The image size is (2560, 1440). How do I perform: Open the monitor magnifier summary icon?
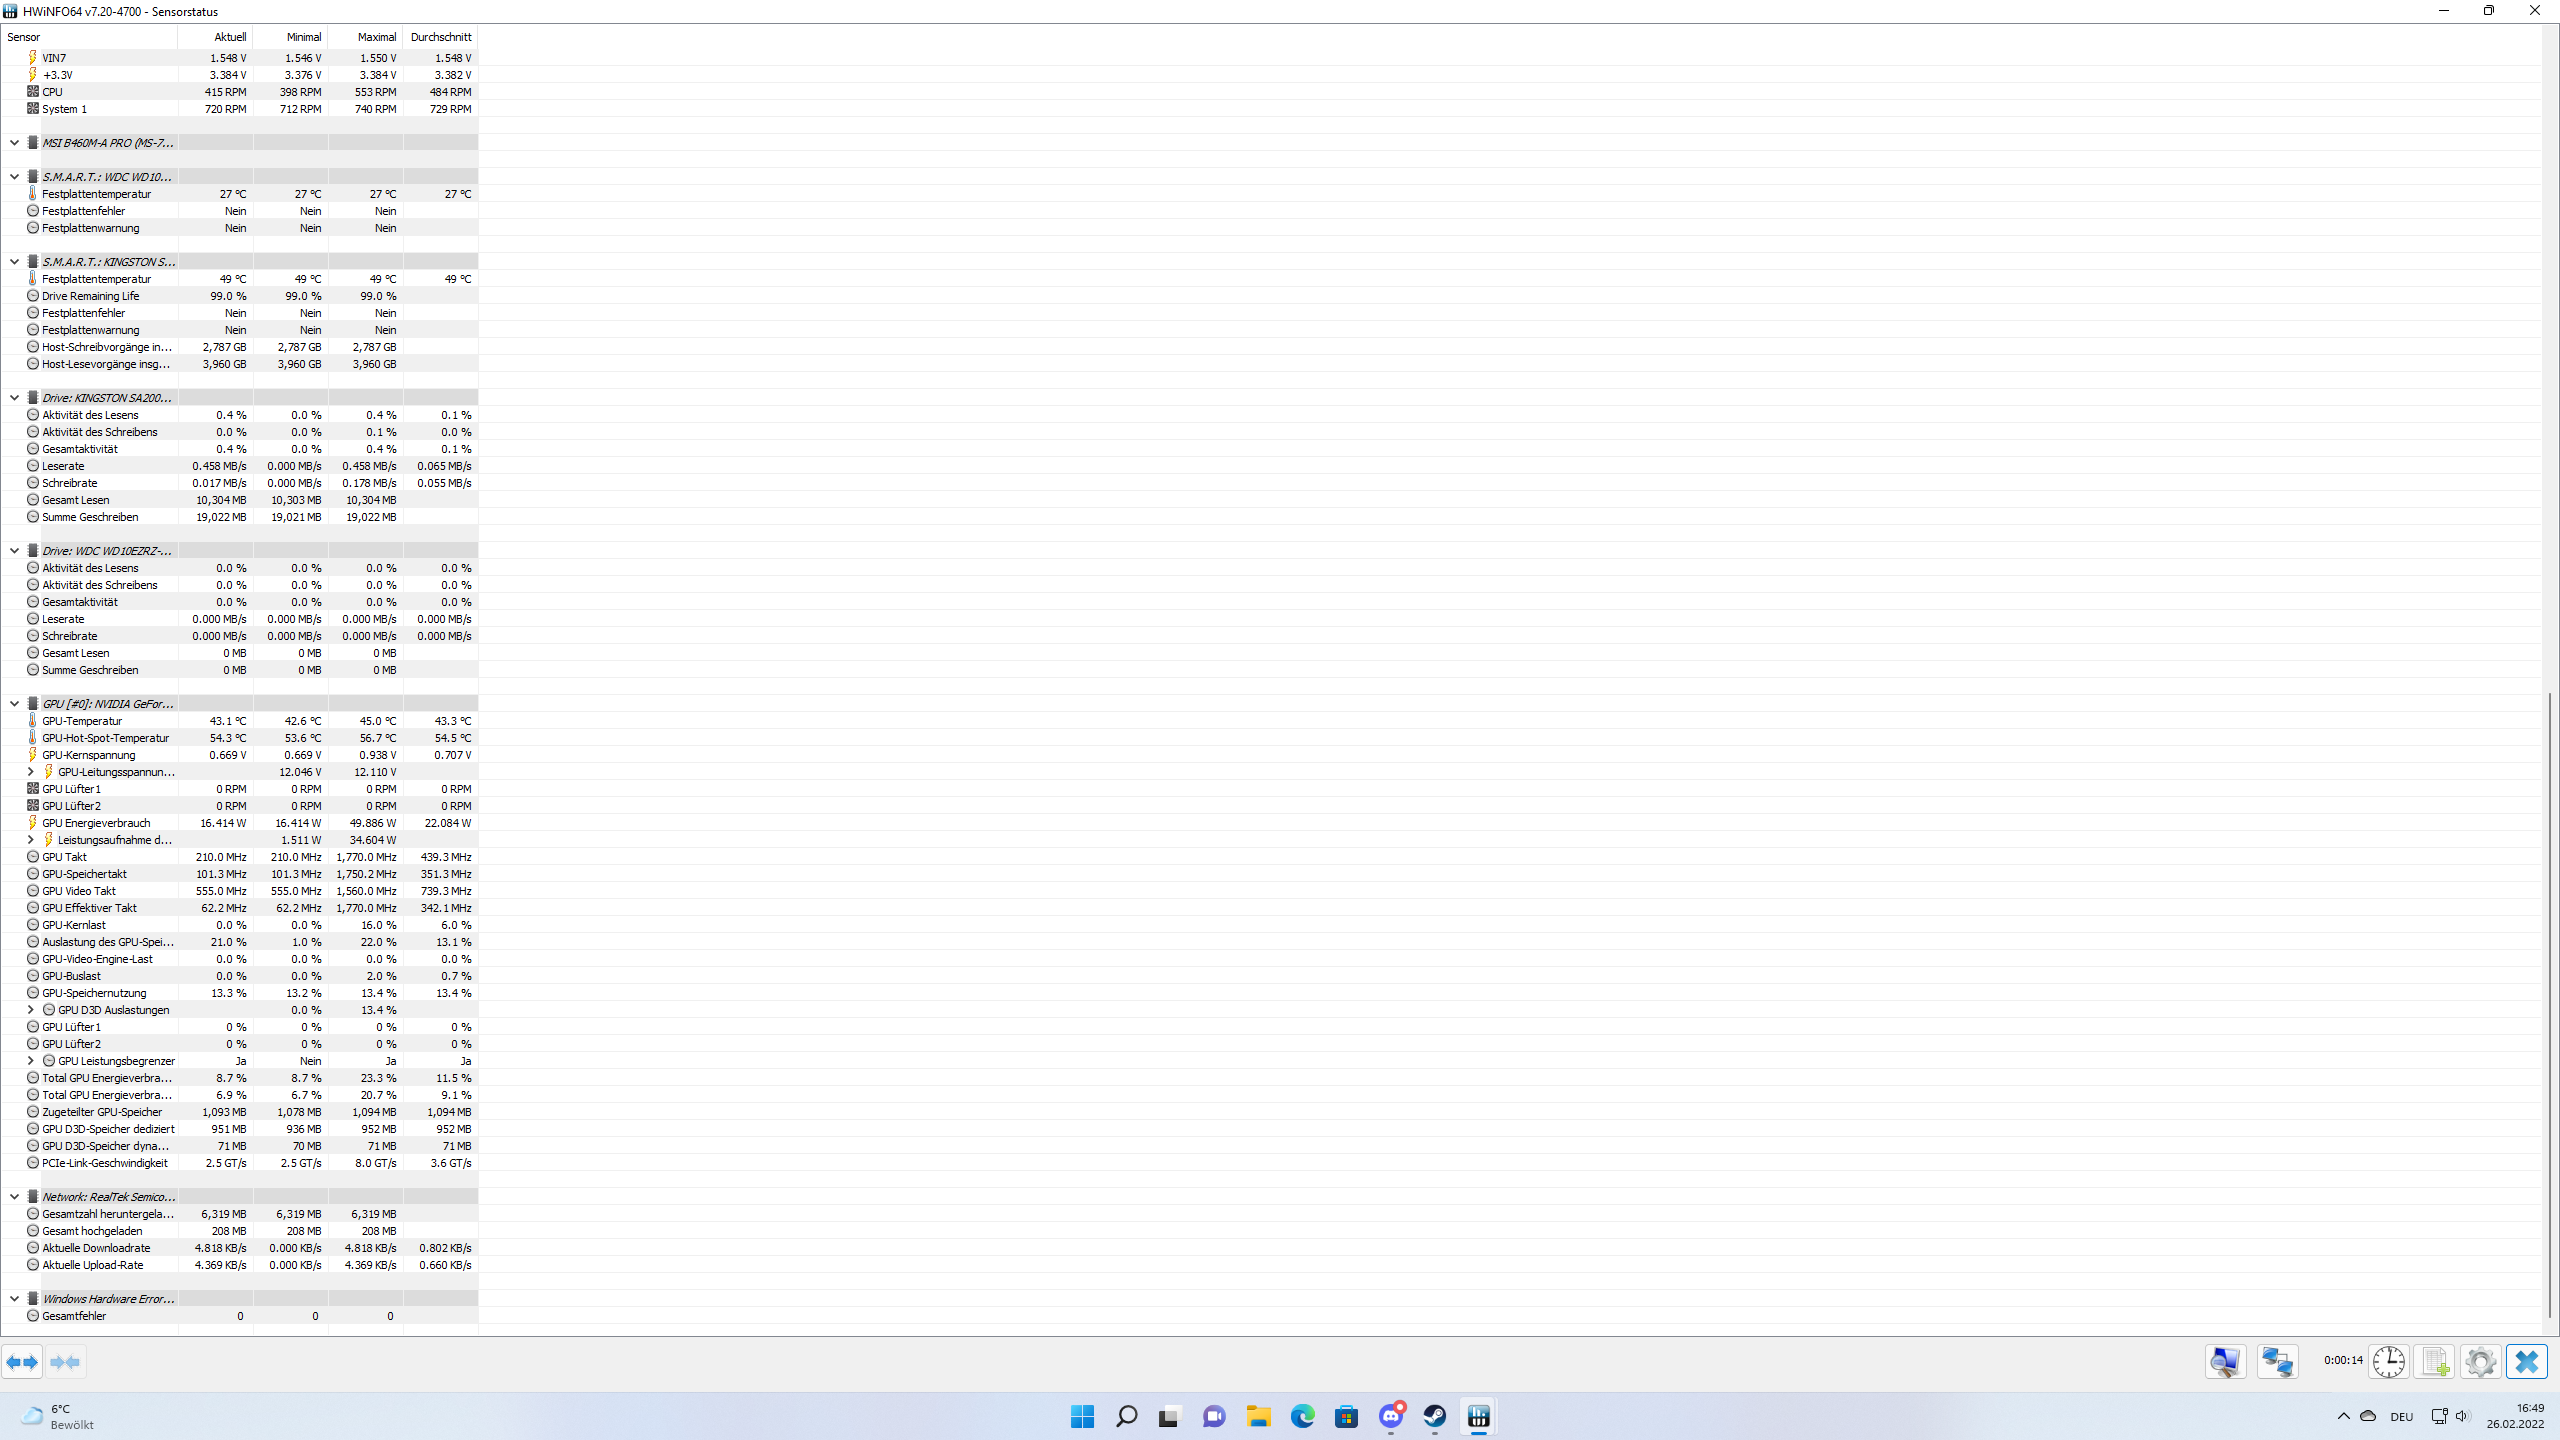tap(2225, 1361)
